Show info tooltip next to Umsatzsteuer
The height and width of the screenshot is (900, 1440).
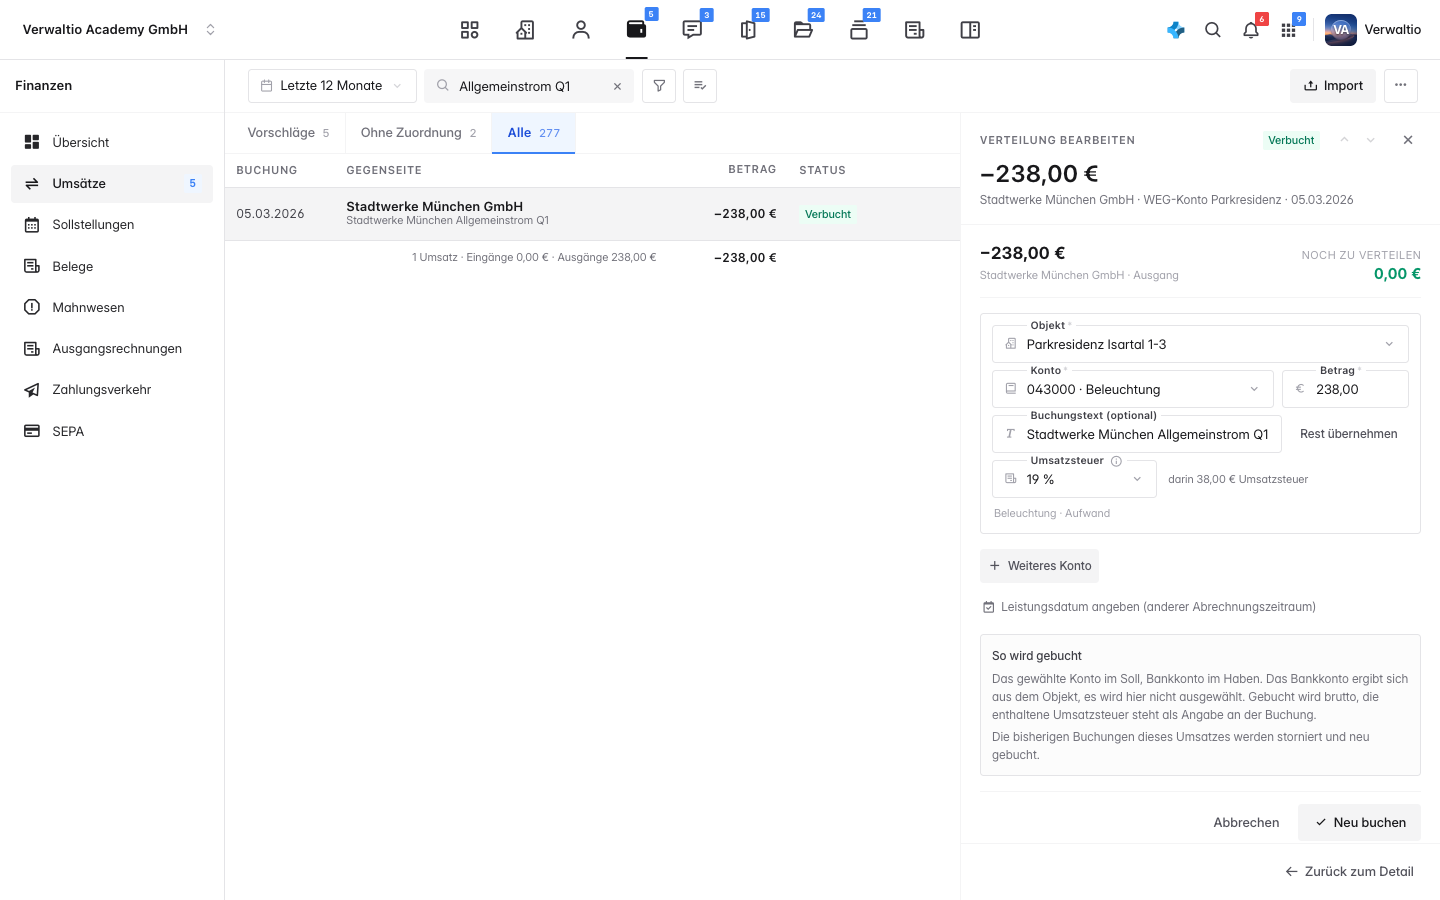[x=1117, y=461]
